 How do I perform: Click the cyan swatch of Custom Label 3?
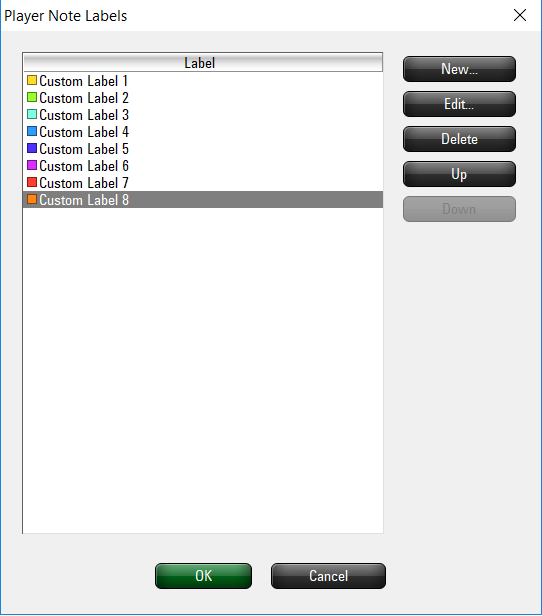point(32,114)
